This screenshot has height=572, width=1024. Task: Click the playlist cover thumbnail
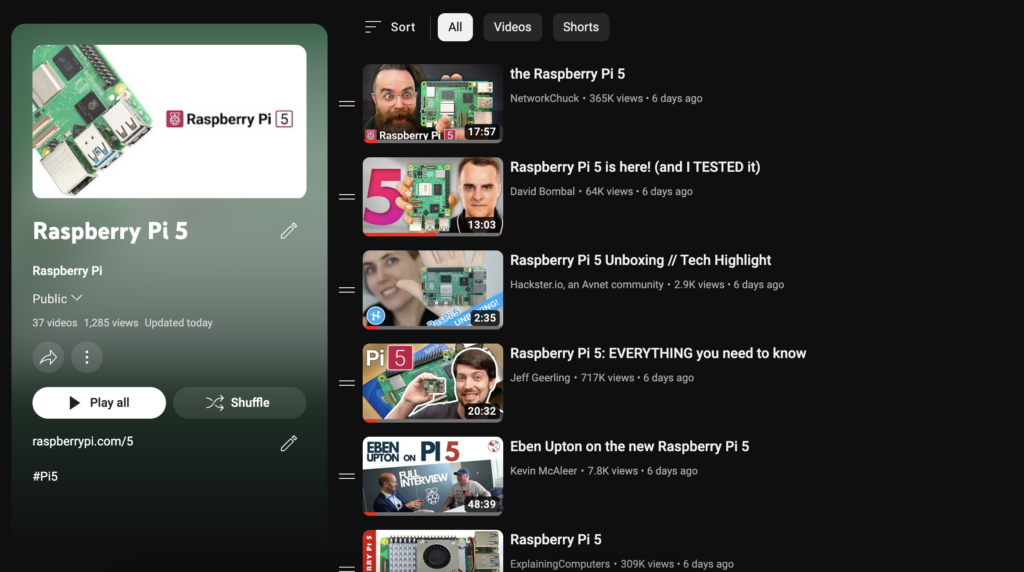coord(169,121)
